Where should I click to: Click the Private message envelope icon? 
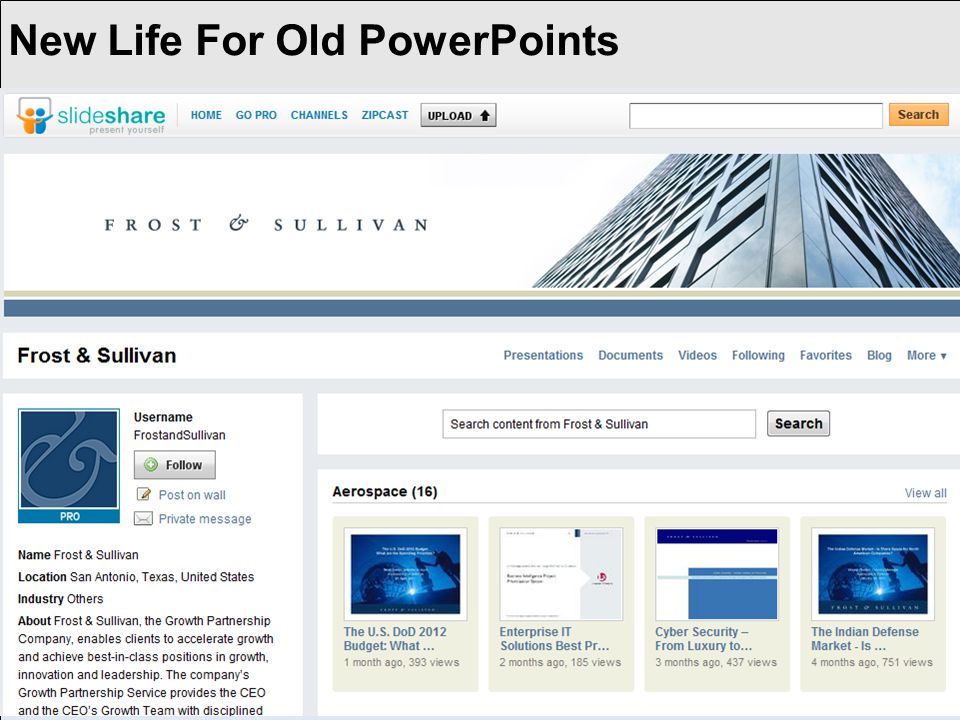click(x=143, y=519)
